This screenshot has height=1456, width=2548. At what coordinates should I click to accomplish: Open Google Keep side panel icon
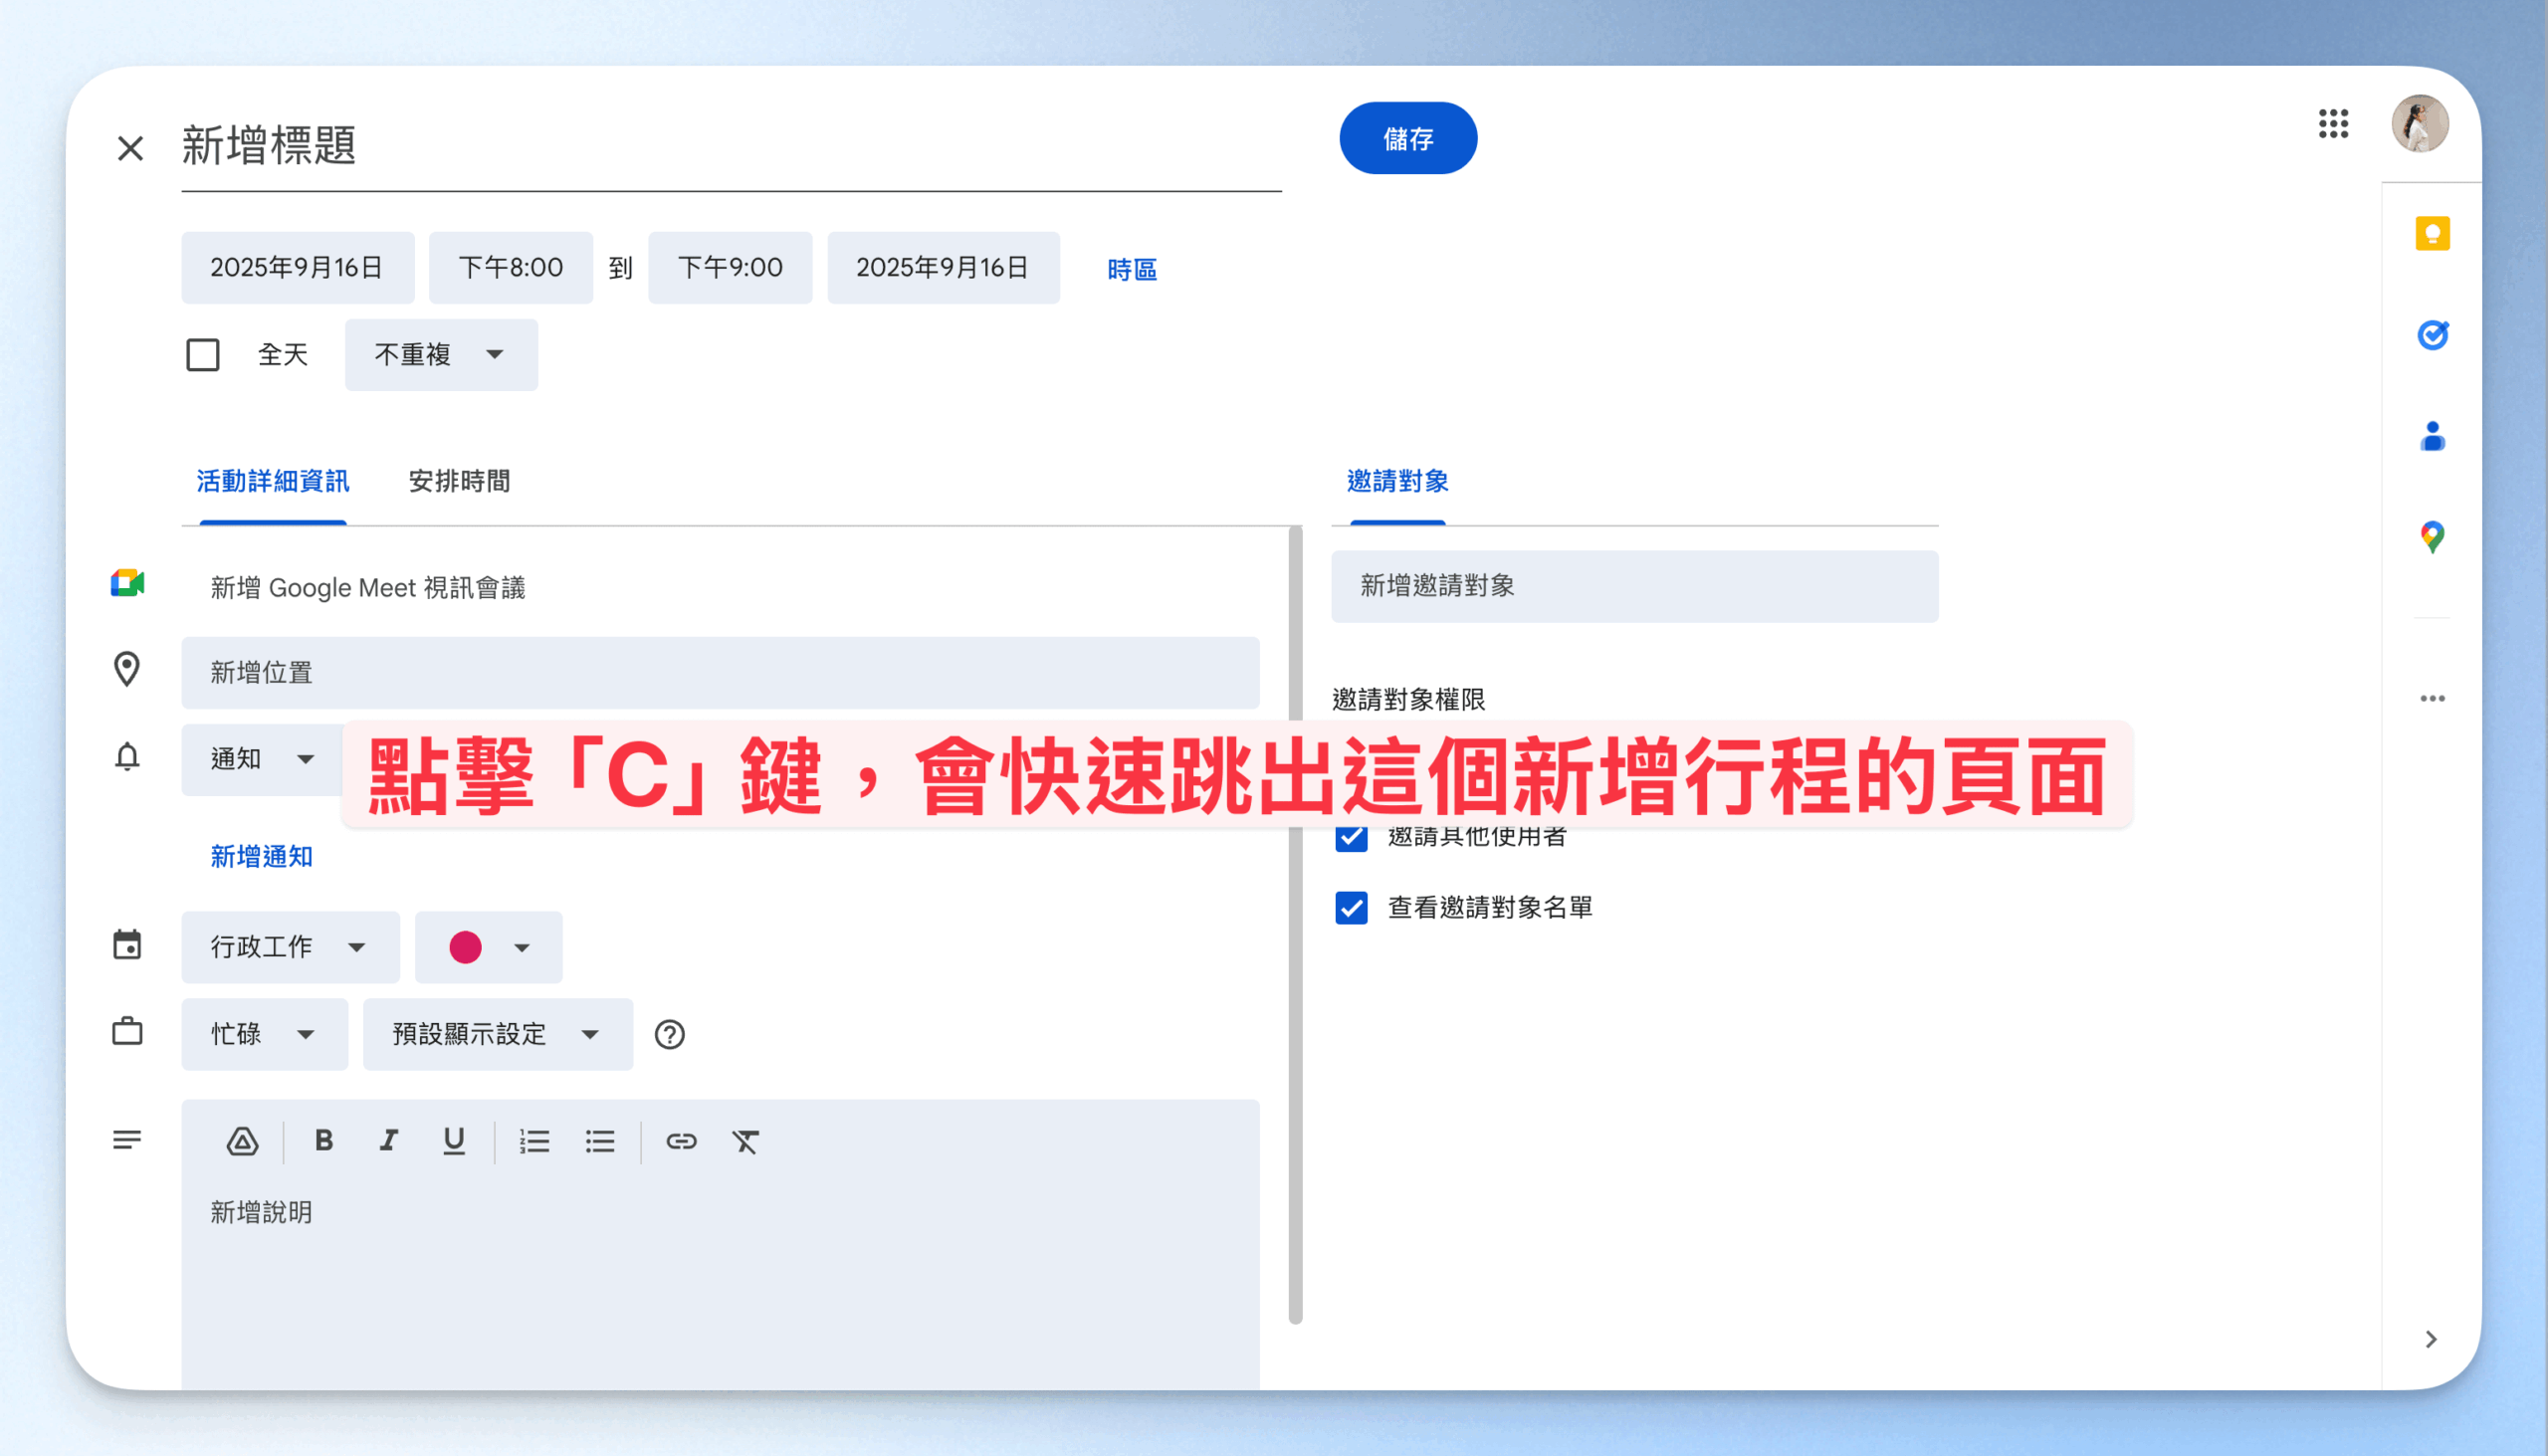click(2432, 234)
